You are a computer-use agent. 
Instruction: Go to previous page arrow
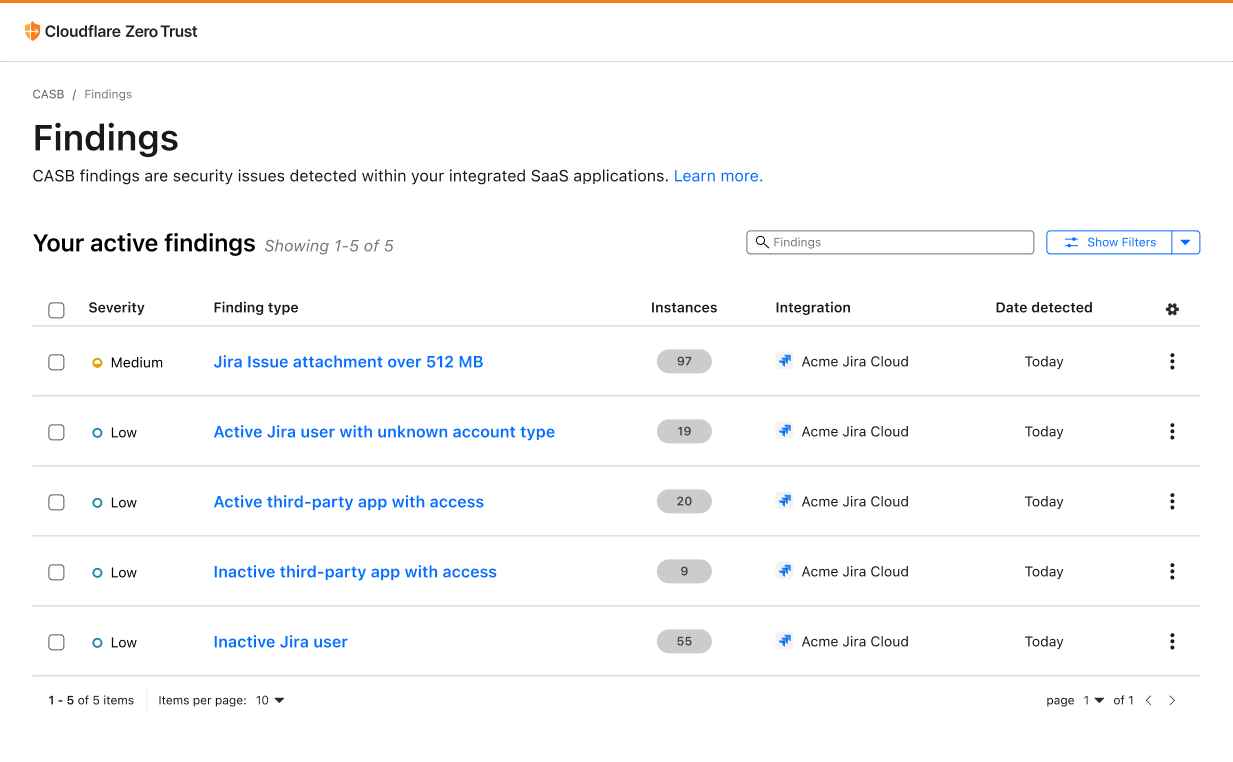click(1148, 700)
